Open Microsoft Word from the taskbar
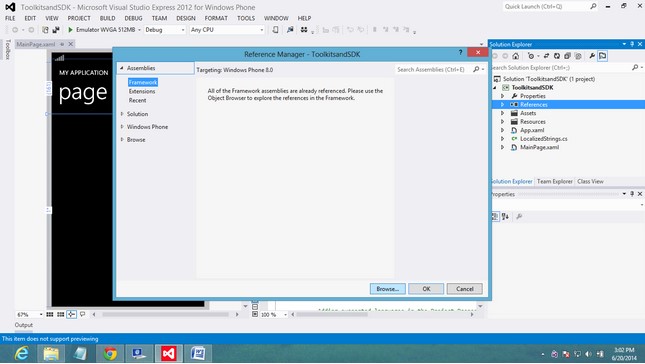 coord(198,353)
